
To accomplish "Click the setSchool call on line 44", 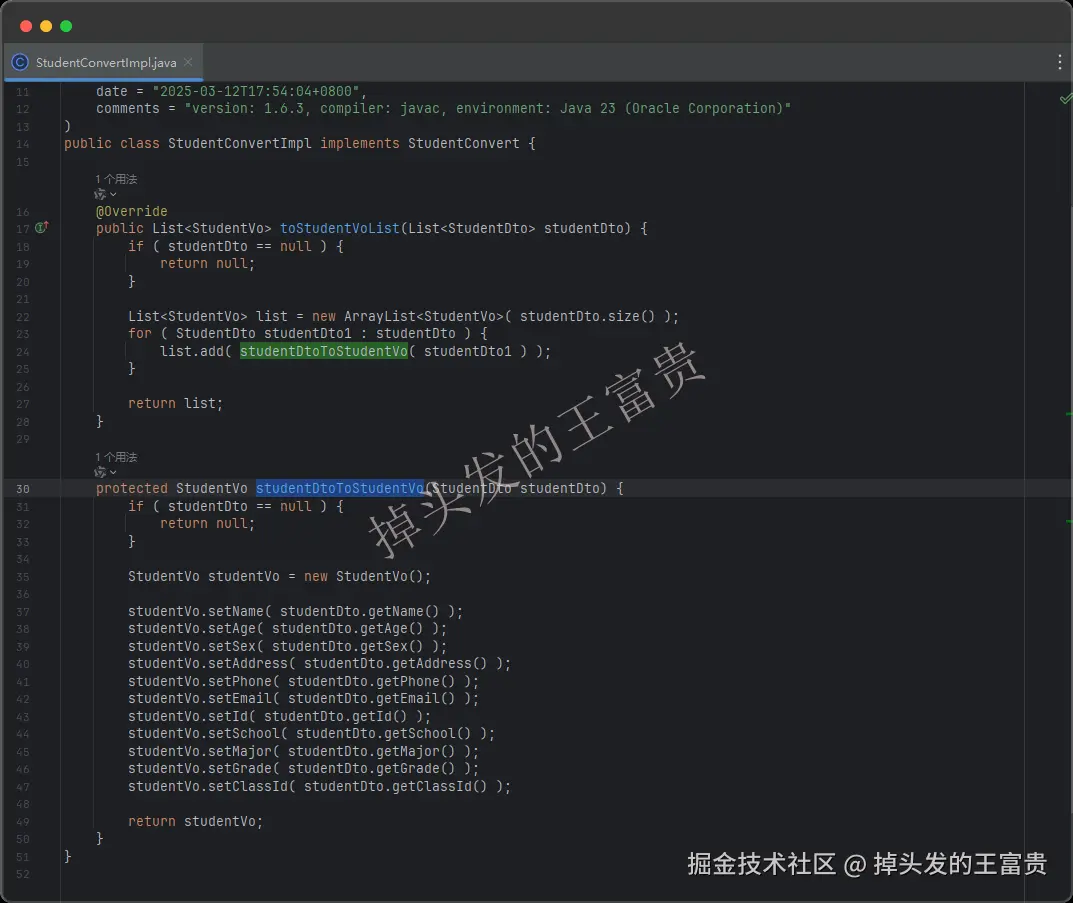I will 311,733.
